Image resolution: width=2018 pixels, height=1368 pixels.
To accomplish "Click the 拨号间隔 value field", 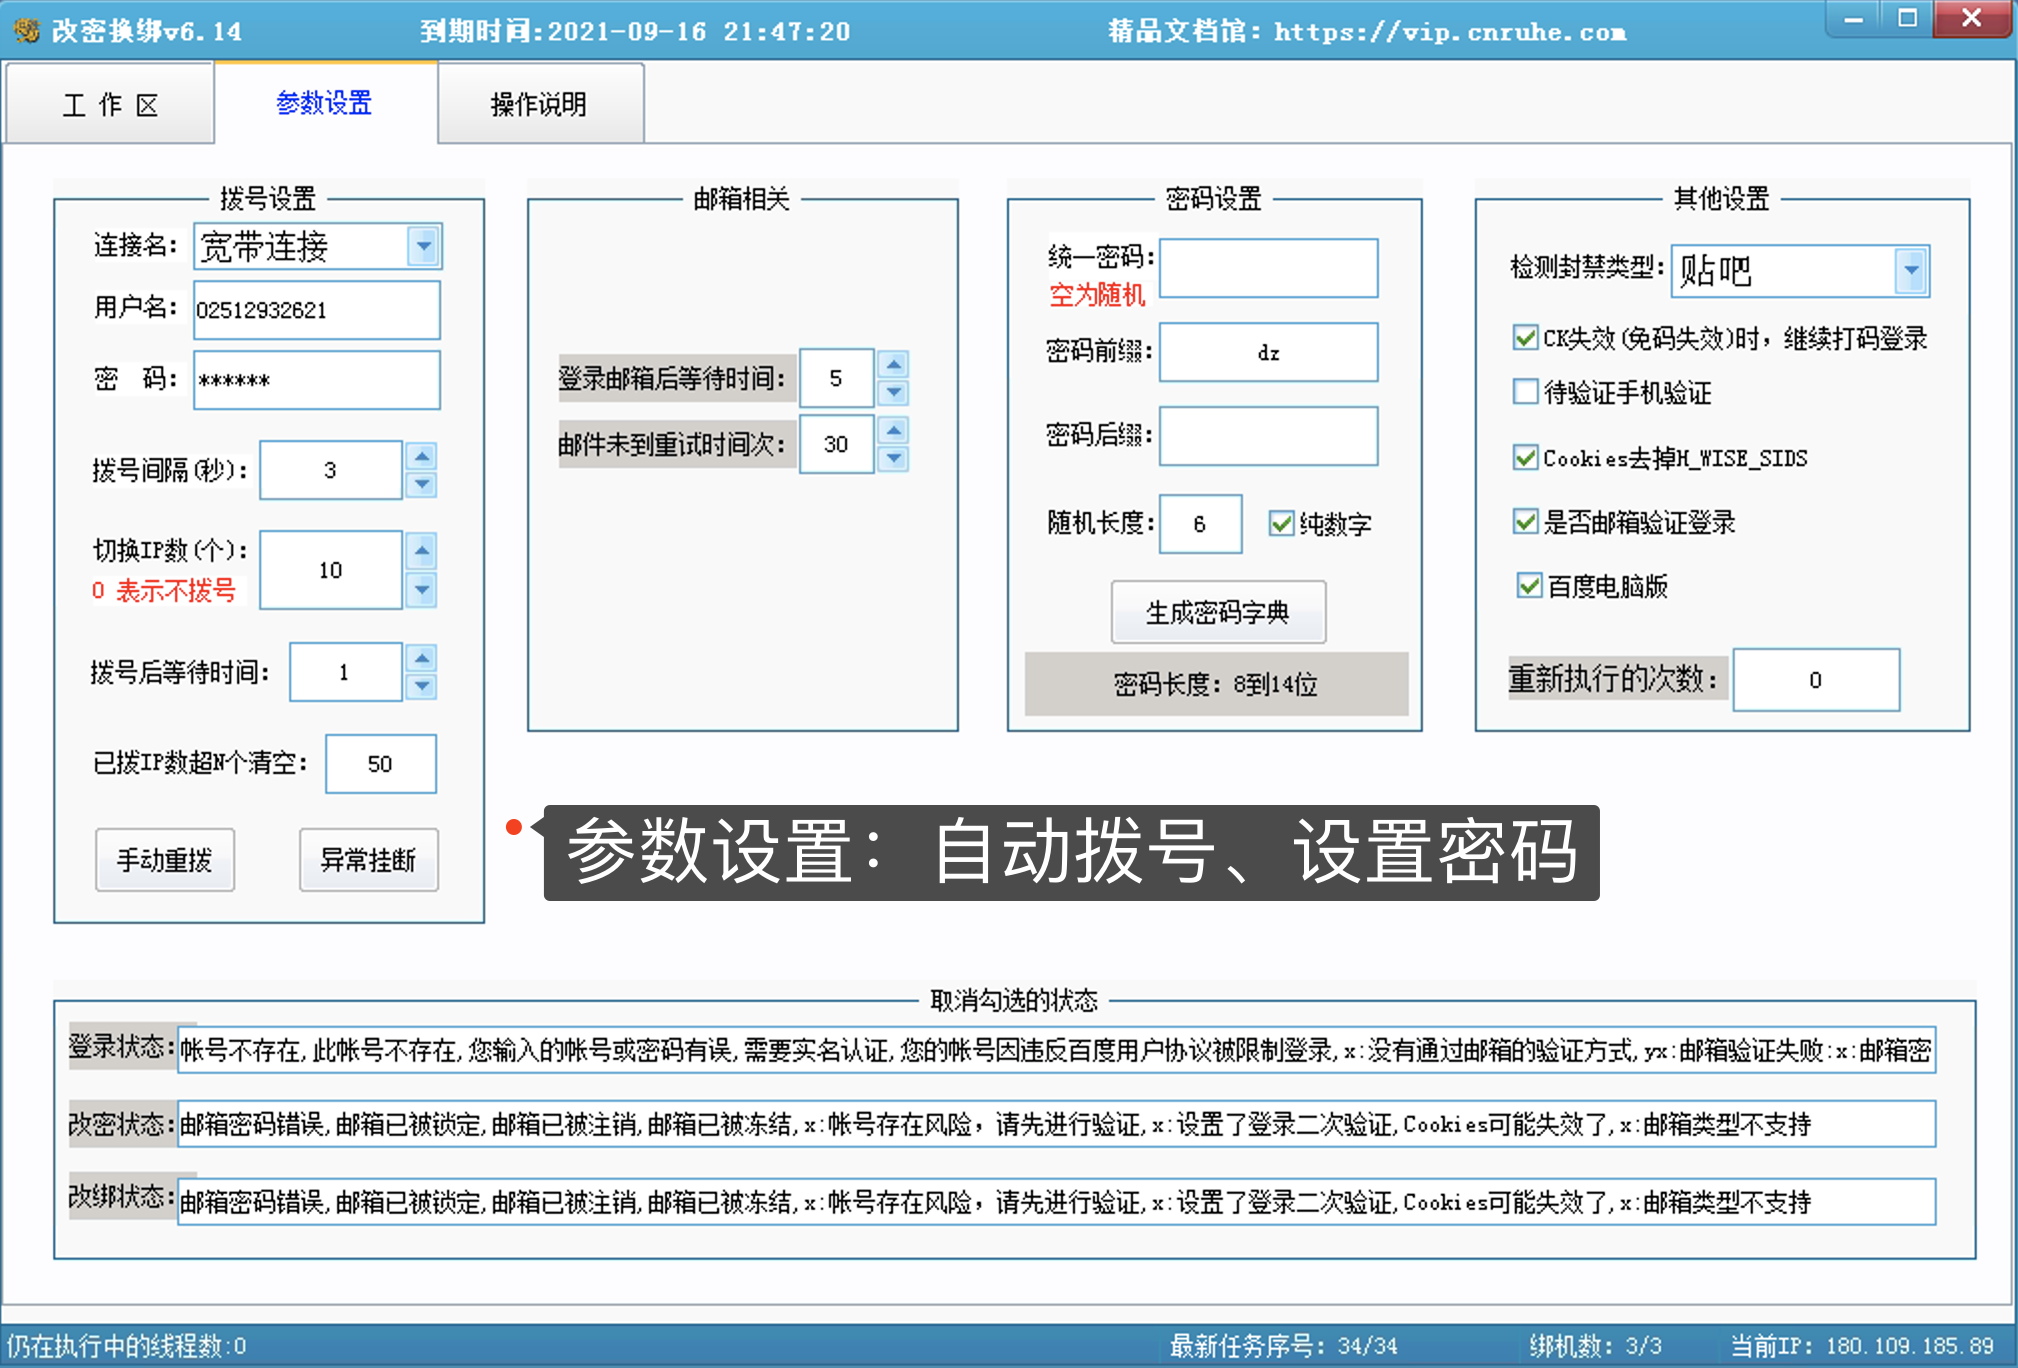I will coord(331,470).
